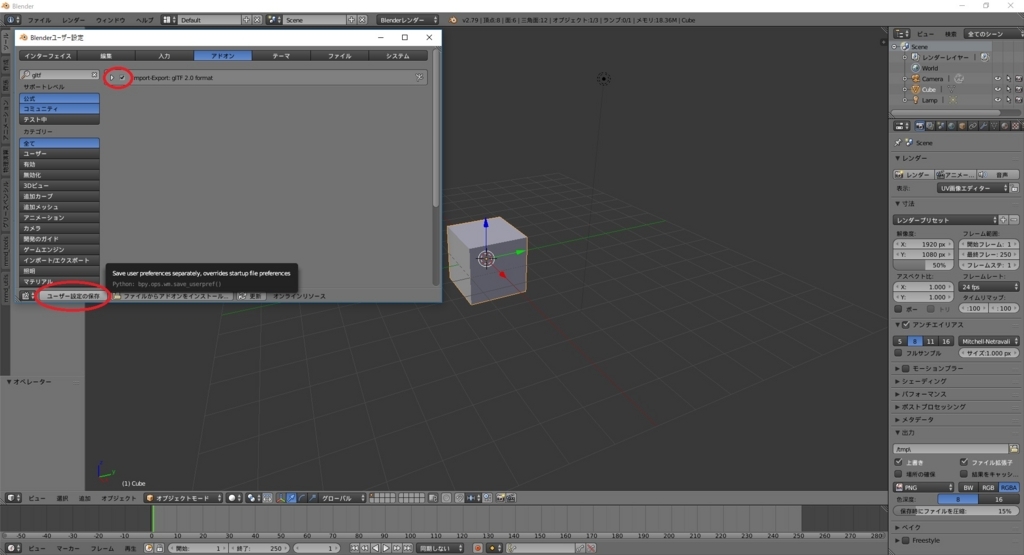Click the OpenGL render animation clapper icon
The height and width of the screenshot is (555, 1024).
511,498
